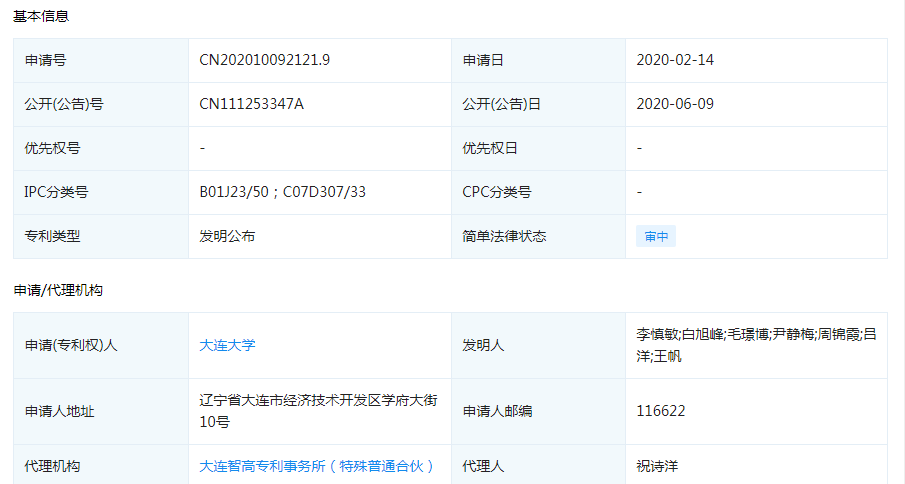Click the IPC分类号 label cell
Viewport: 905px width, 484px height.
coord(57,192)
